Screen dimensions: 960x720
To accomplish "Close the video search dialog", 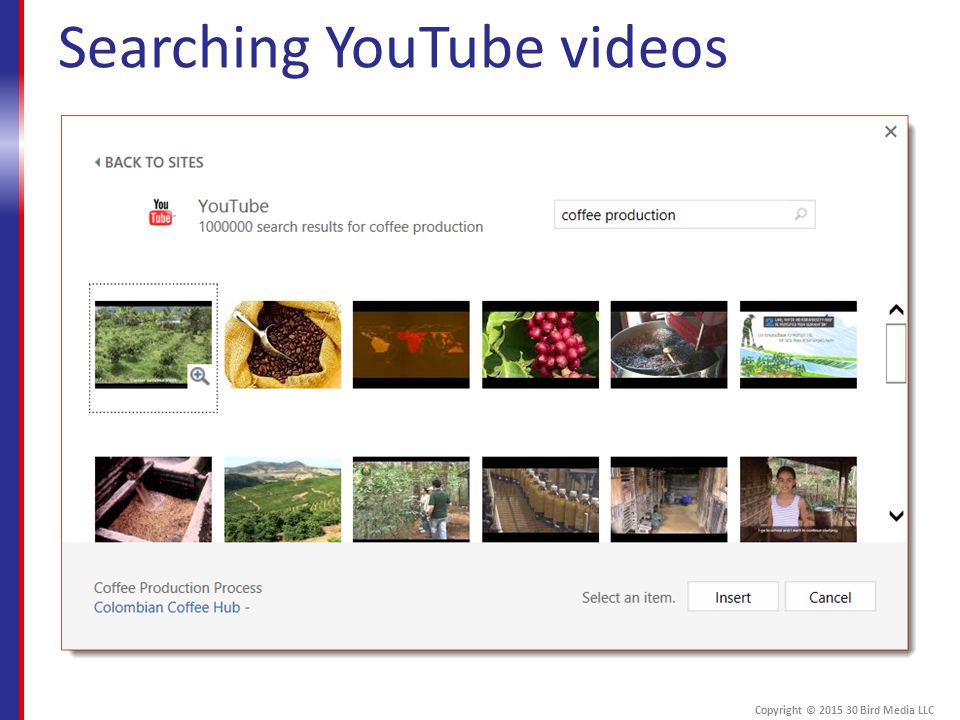I will click(891, 132).
